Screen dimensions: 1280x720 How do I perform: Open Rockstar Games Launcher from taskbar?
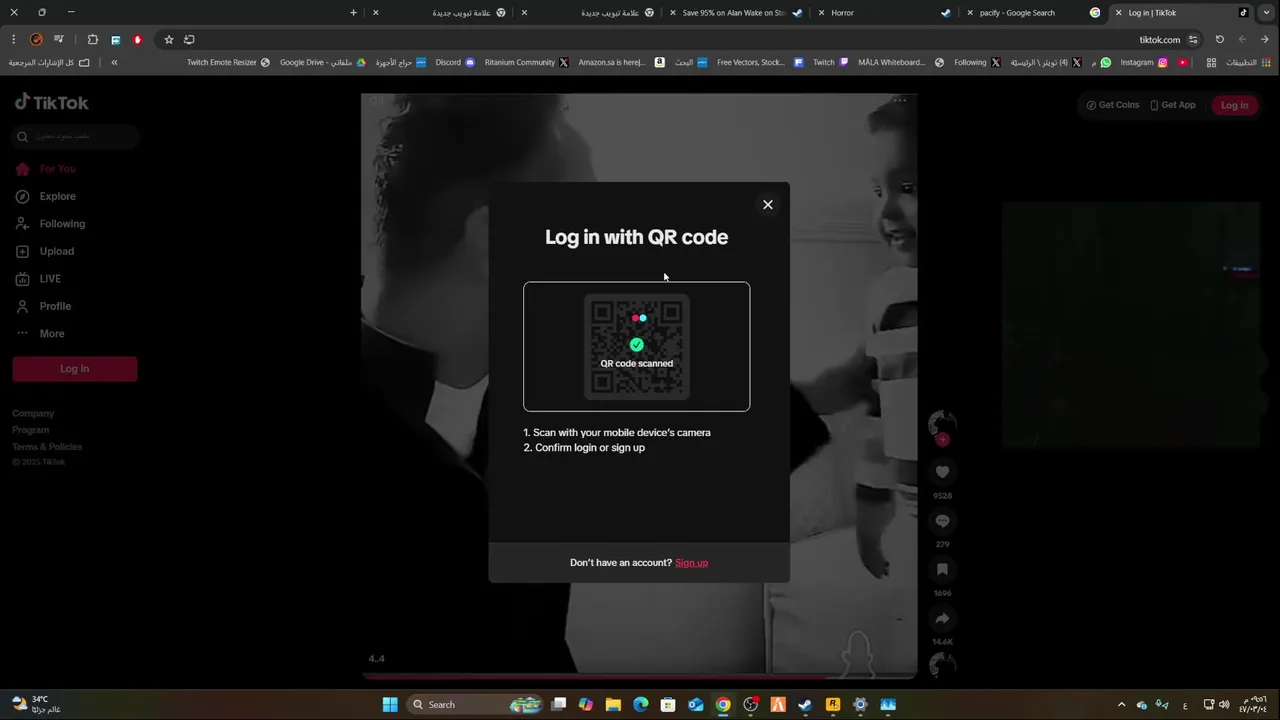tap(833, 705)
